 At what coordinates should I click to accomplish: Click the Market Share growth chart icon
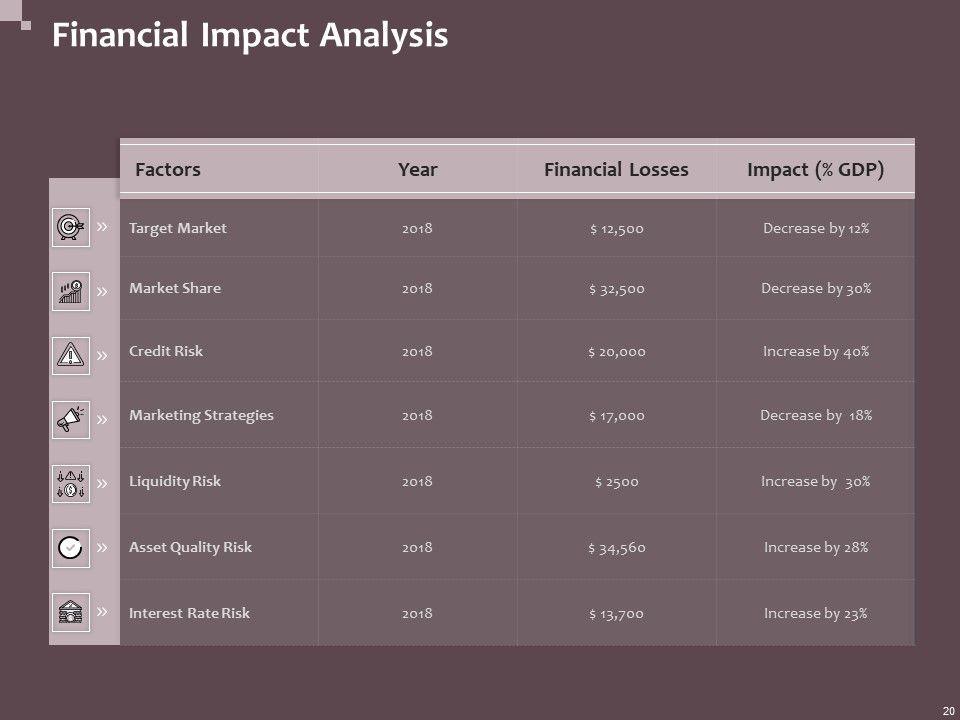(x=70, y=291)
